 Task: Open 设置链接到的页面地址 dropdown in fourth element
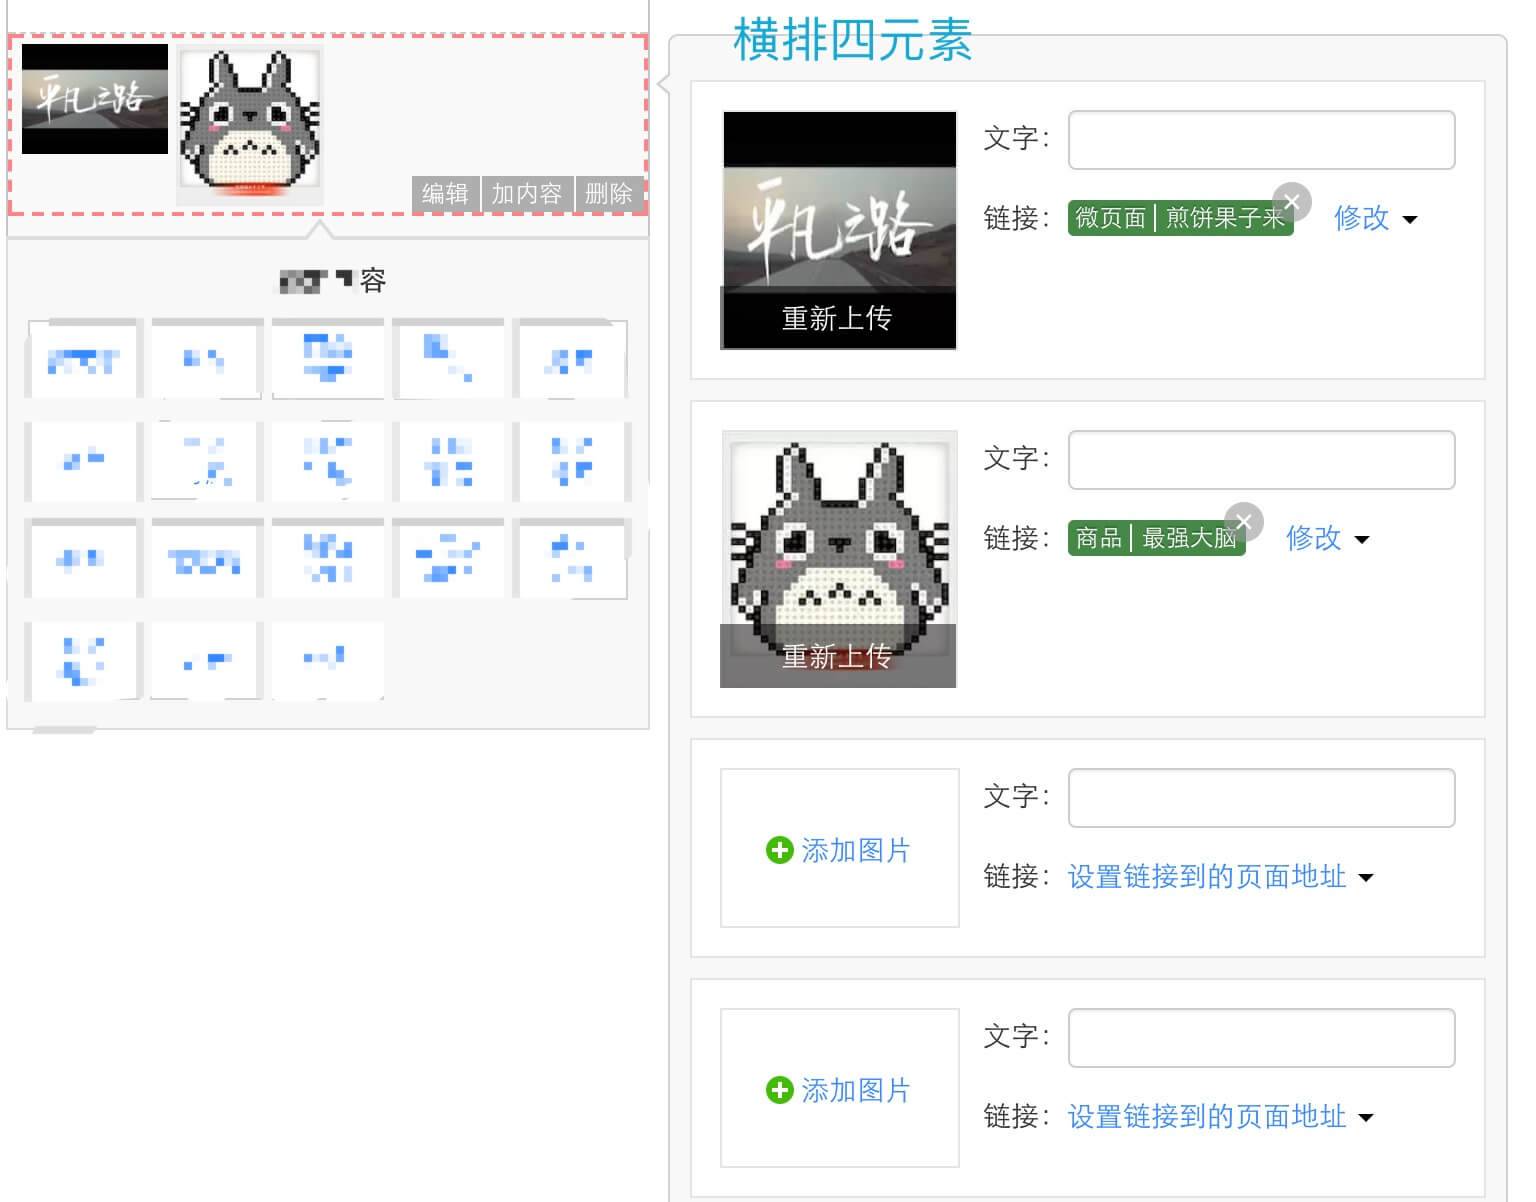1220,1117
